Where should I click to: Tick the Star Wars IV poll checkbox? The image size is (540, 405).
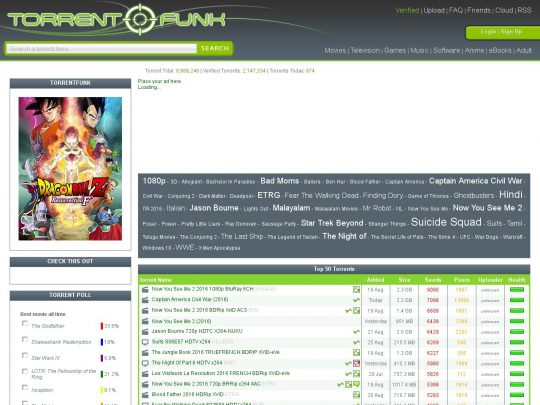25,355
